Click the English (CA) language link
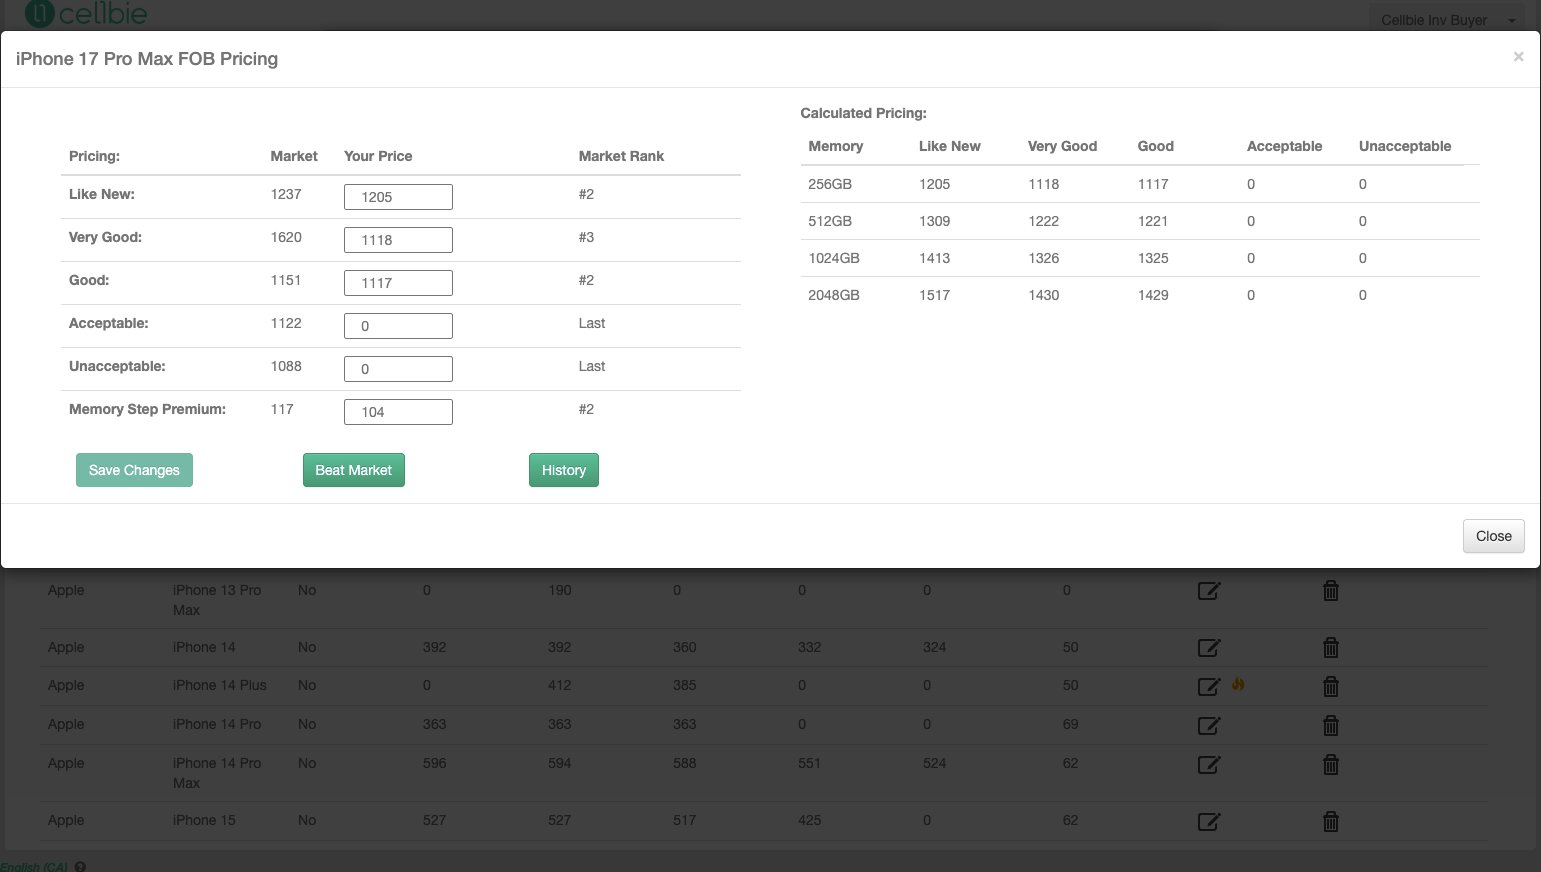This screenshot has width=1541, height=872. pos(34,867)
